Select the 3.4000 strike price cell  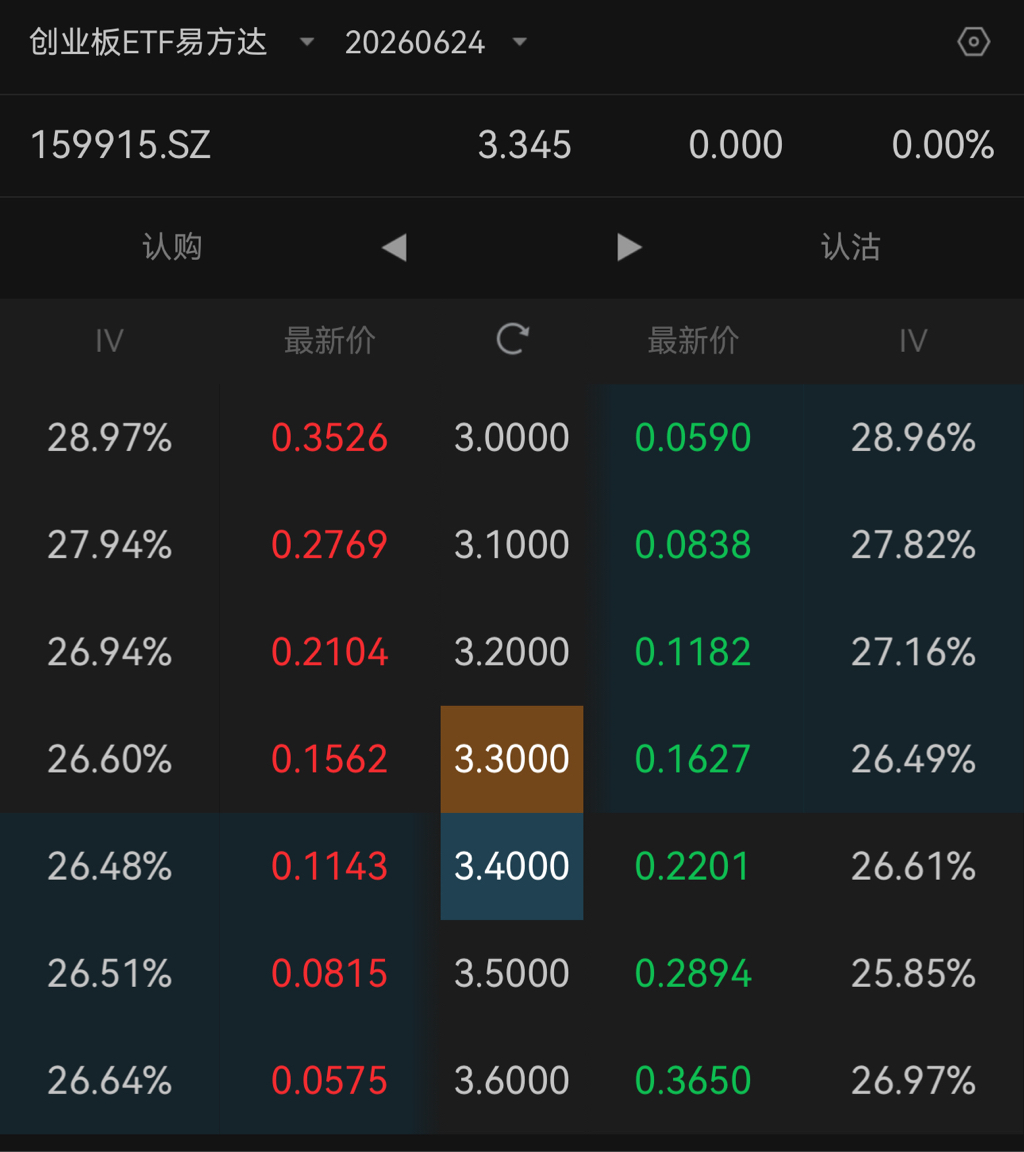[512, 866]
